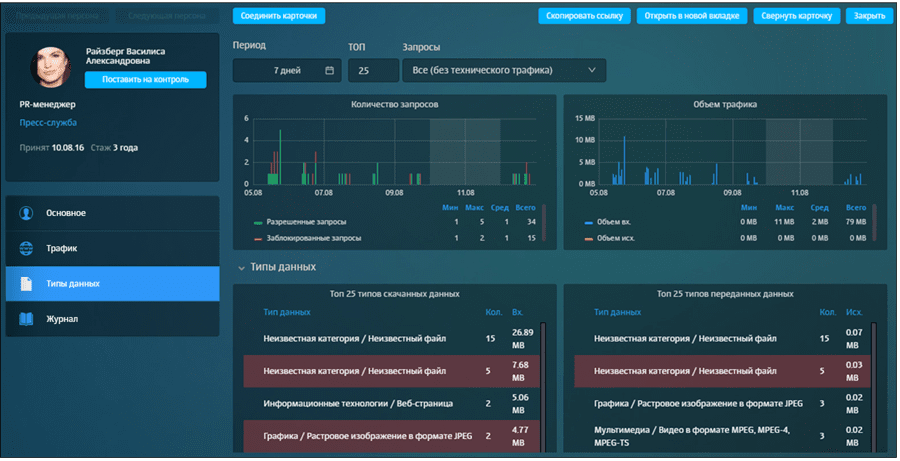The height and width of the screenshot is (461, 900).
Task: Click the Скопировать ссылку button
Action: pyautogui.click(x=584, y=16)
